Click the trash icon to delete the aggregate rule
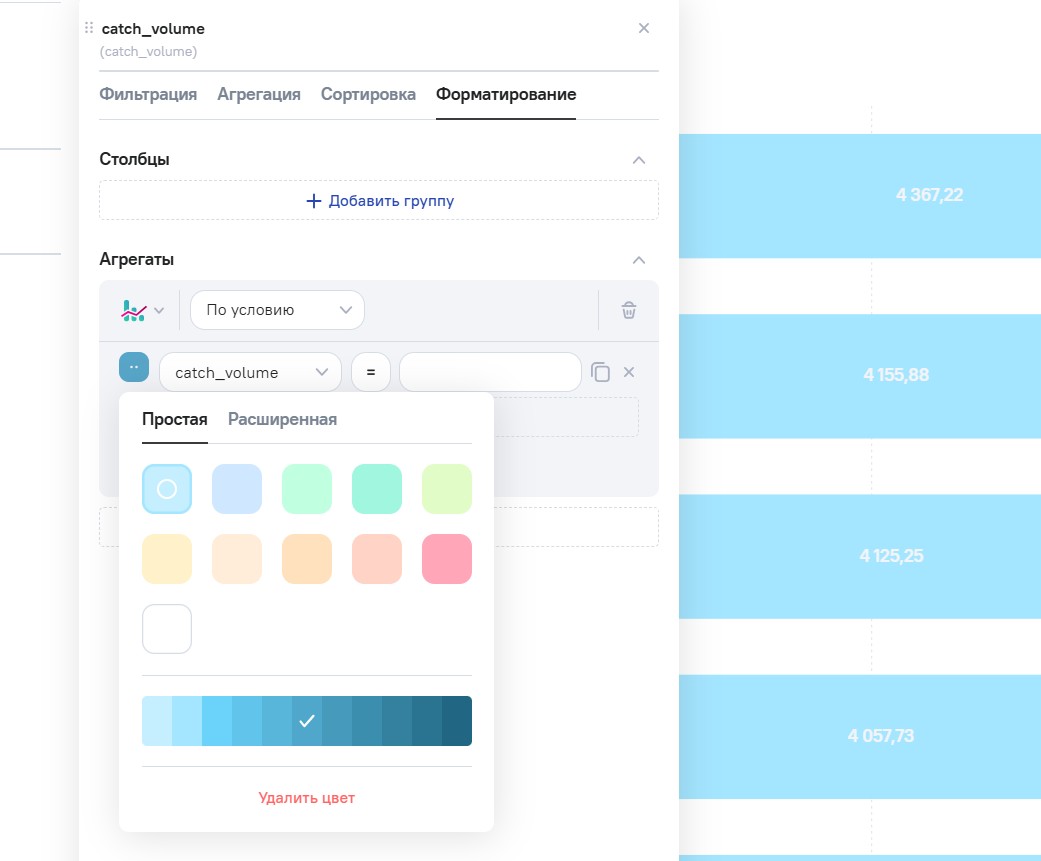1041x861 pixels. pos(628,310)
